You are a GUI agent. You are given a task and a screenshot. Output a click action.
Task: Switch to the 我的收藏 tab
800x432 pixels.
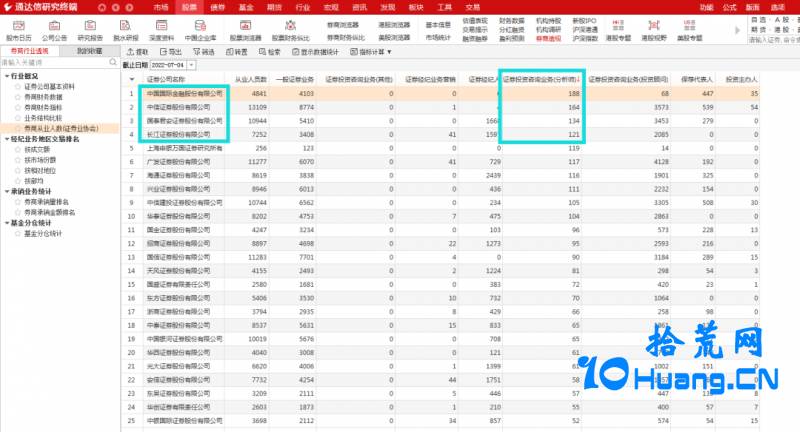89,51
